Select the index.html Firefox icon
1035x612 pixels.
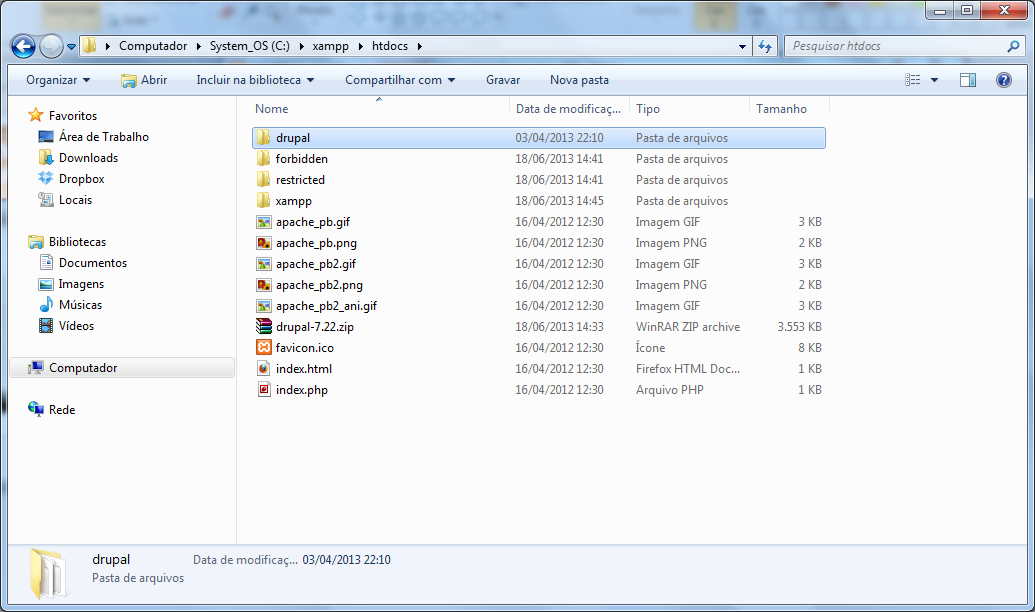click(263, 368)
